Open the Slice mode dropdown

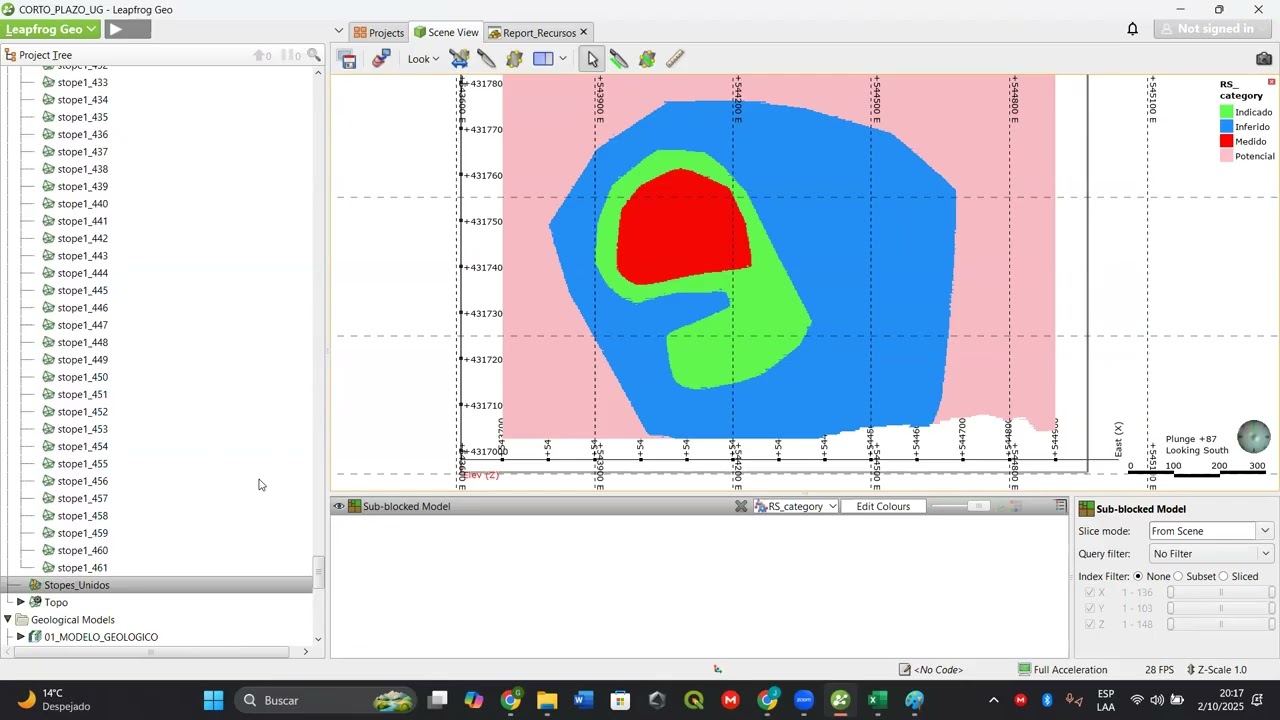[1211, 531]
